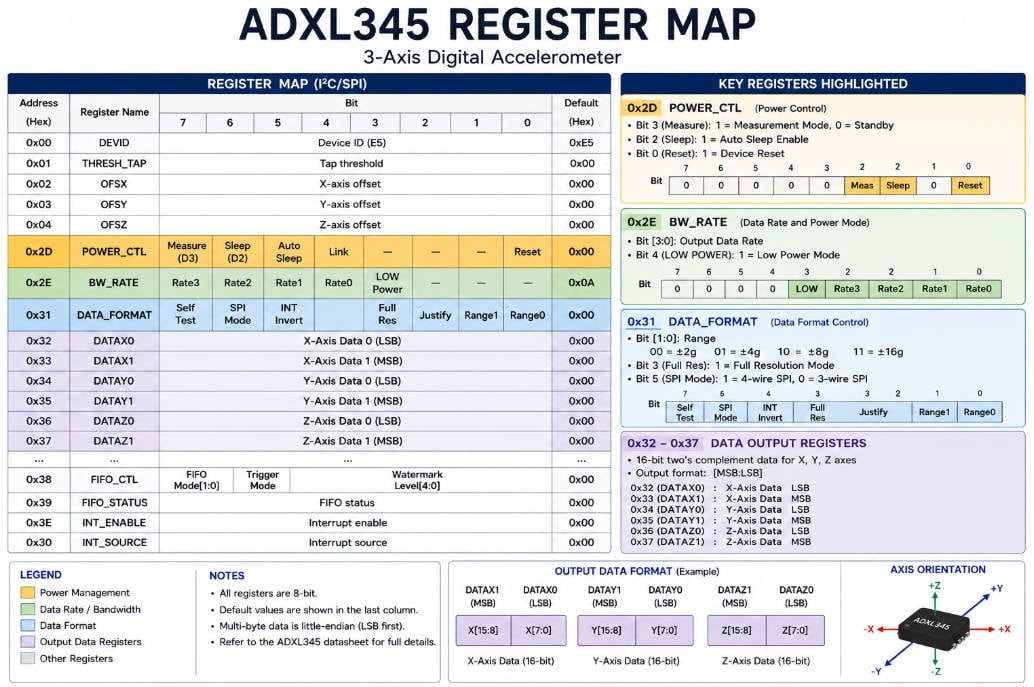Click the X[7:0] data box

[x=538, y=630]
